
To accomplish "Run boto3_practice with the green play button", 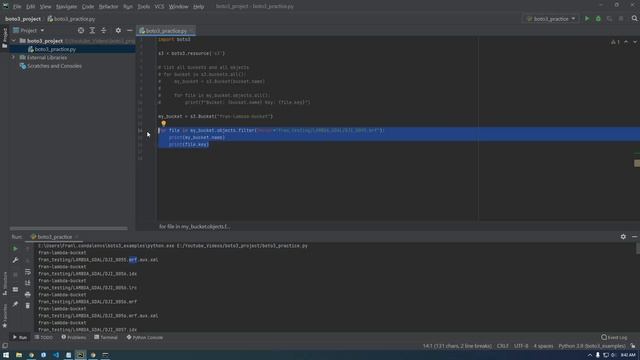I will [587, 19].
